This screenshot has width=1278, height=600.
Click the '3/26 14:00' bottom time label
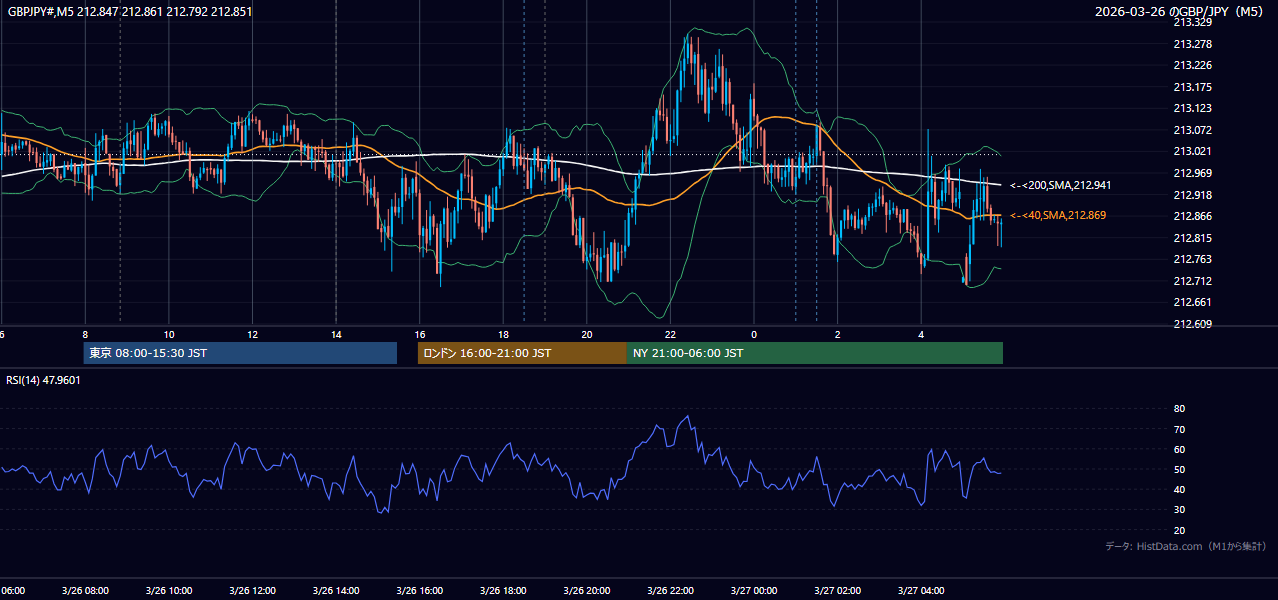336,591
